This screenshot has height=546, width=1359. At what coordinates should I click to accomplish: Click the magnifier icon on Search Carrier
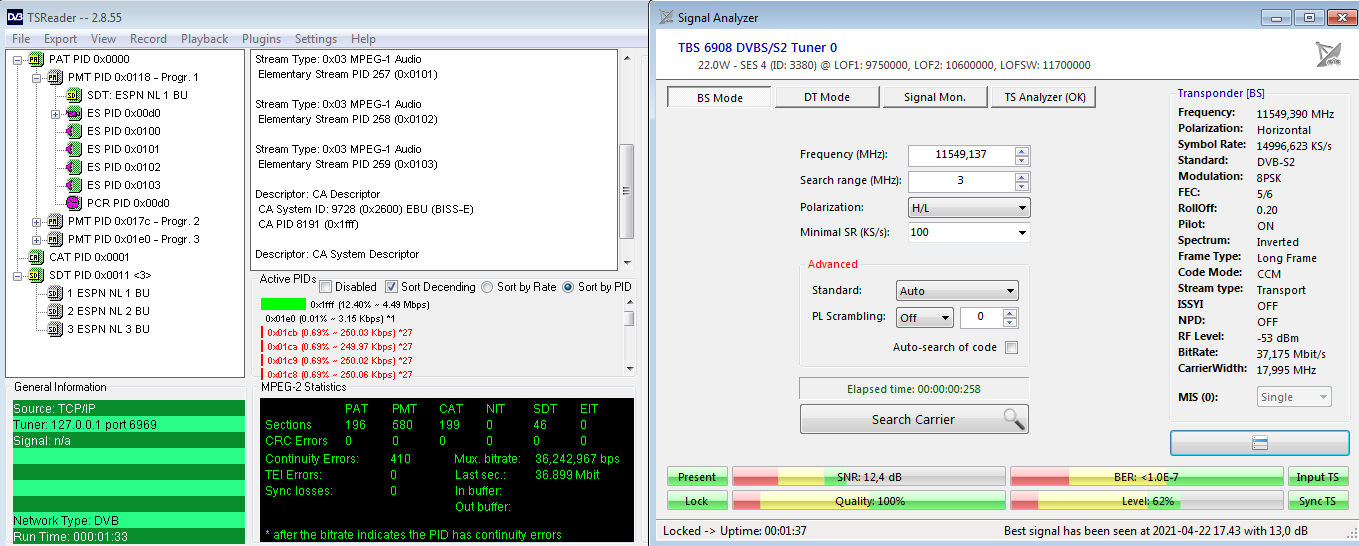(1014, 419)
